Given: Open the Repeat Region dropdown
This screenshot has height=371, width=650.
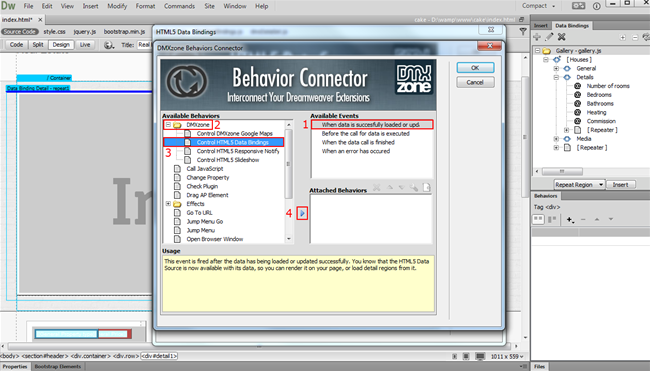Looking at the screenshot, I should [579, 184].
